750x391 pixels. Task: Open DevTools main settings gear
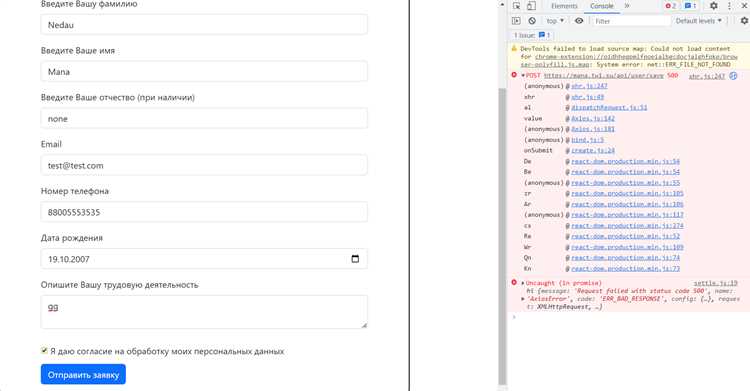[714, 6]
